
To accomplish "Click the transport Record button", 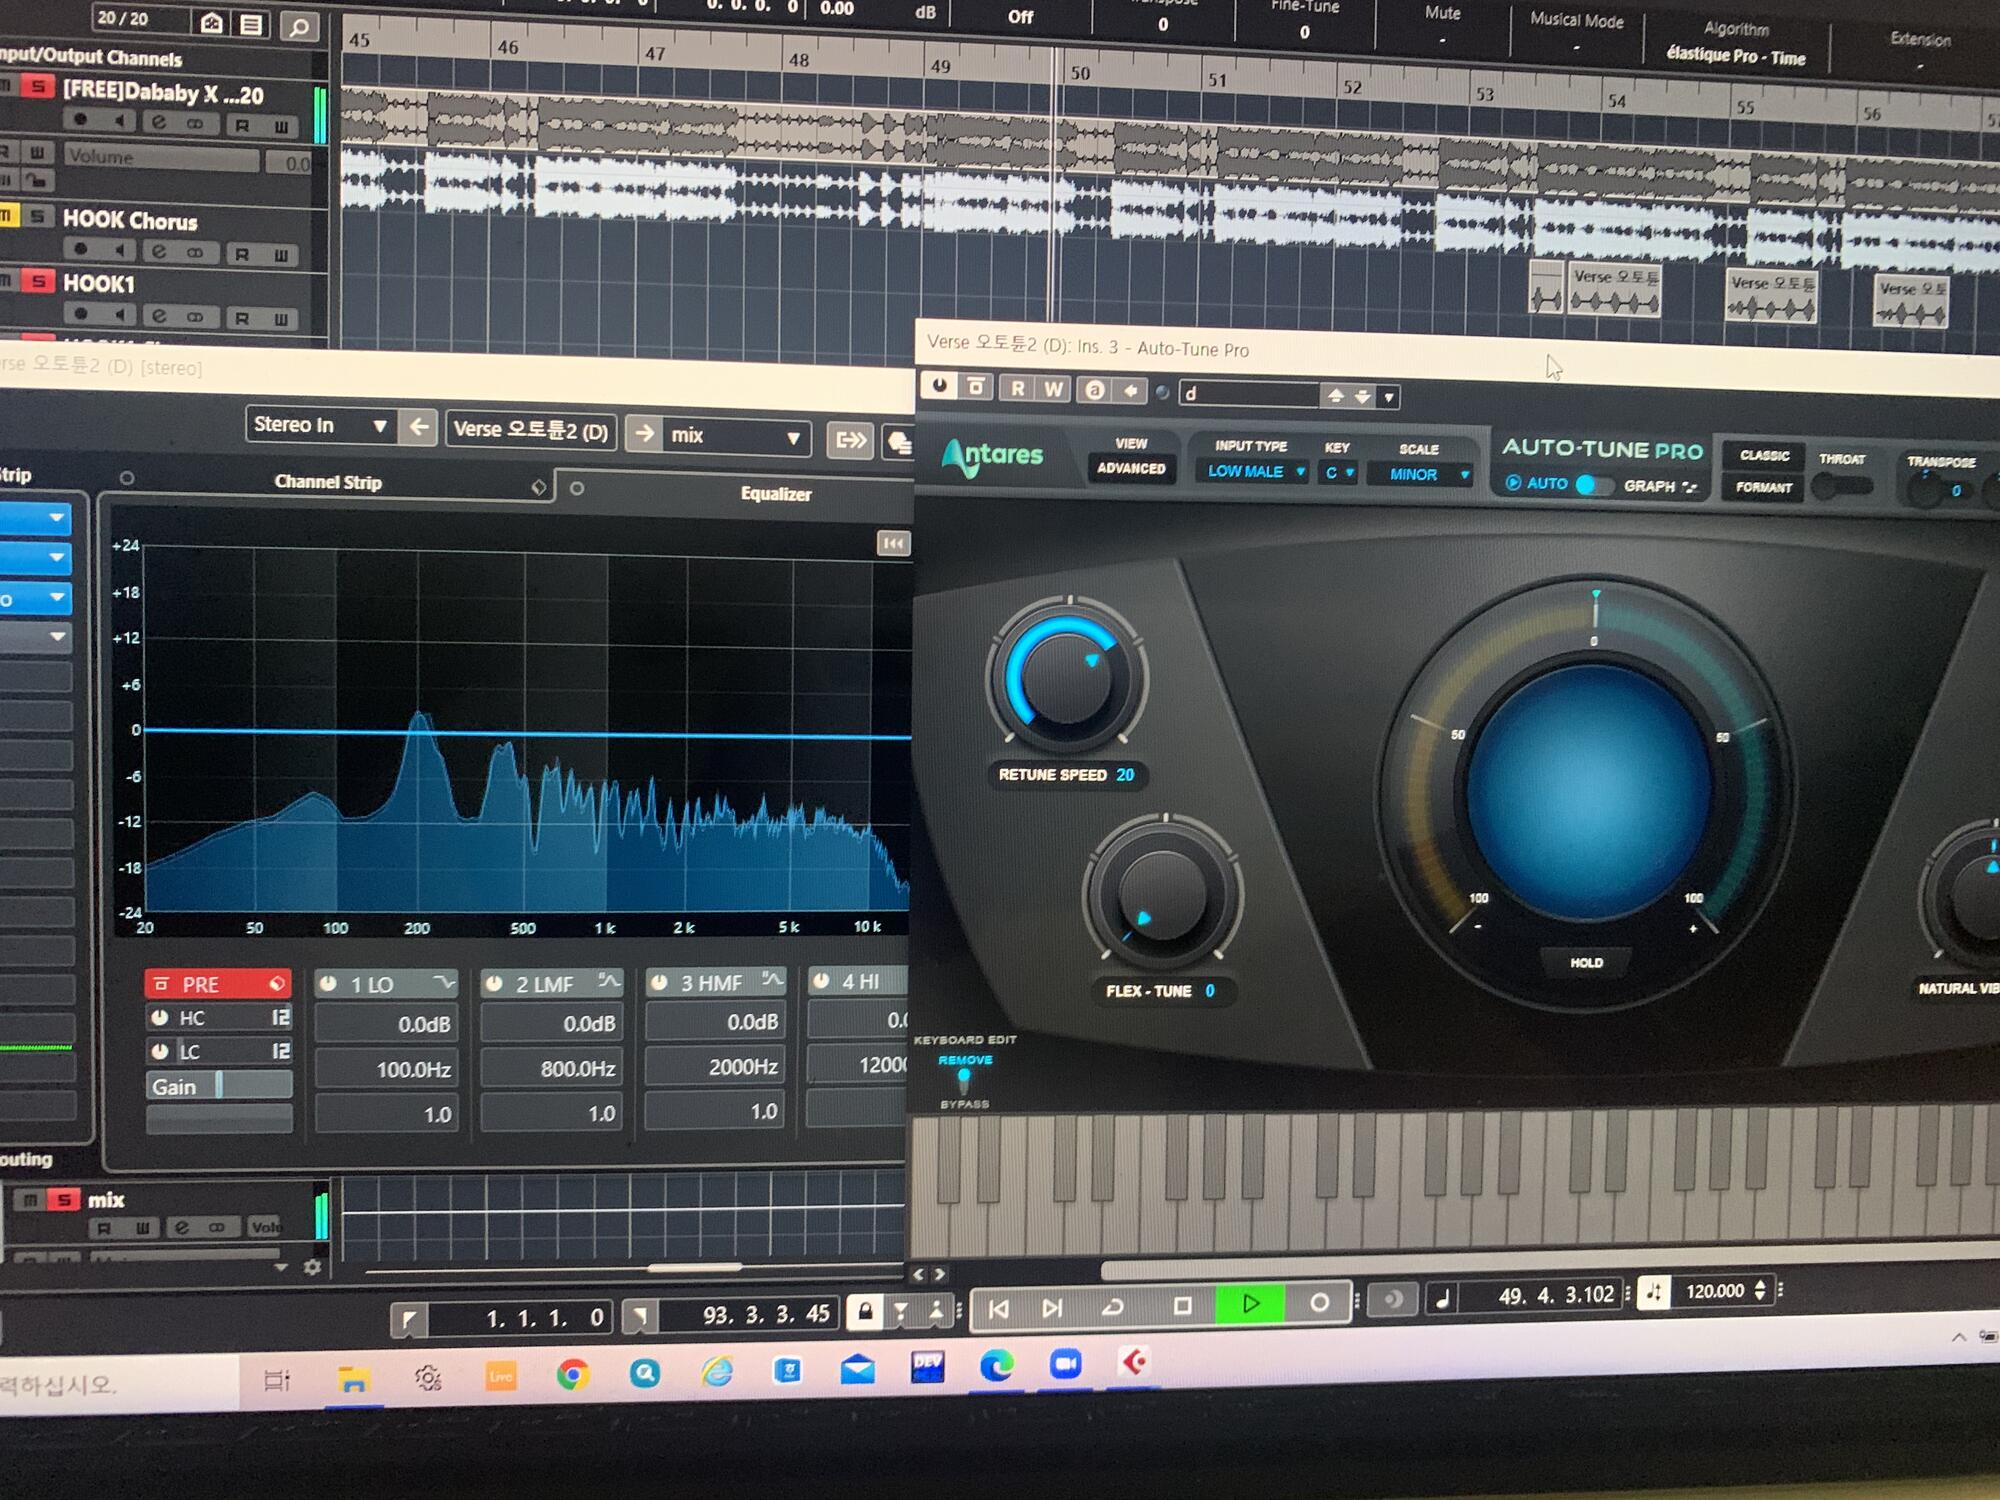I will (x=1319, y=1303).
